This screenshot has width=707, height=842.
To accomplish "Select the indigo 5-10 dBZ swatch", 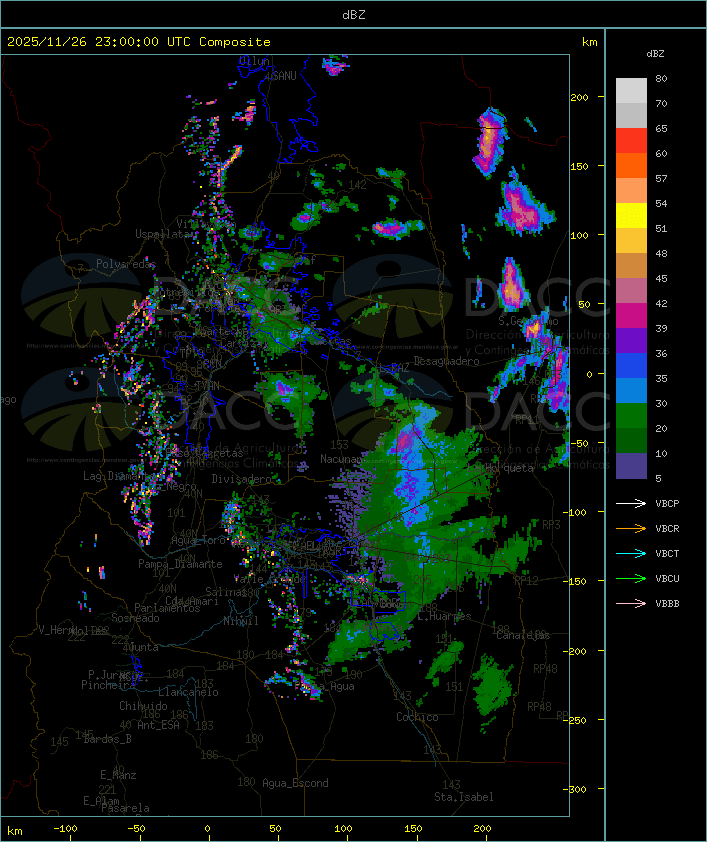I will click(631, 465).
